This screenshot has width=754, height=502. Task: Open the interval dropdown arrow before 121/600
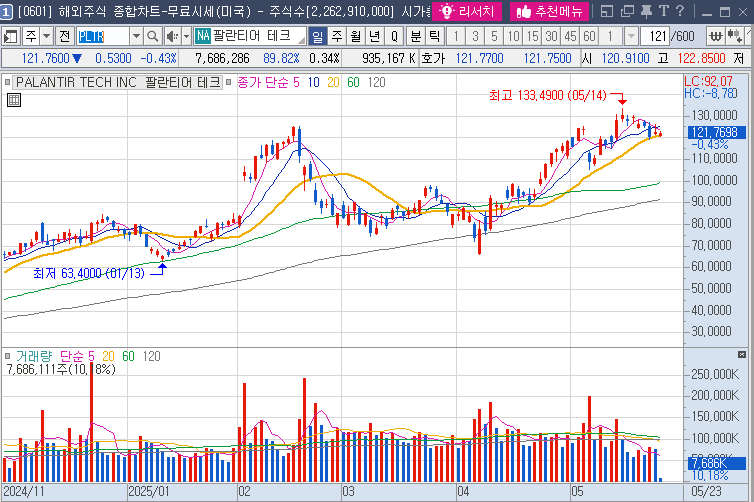(x=631, y=36)
